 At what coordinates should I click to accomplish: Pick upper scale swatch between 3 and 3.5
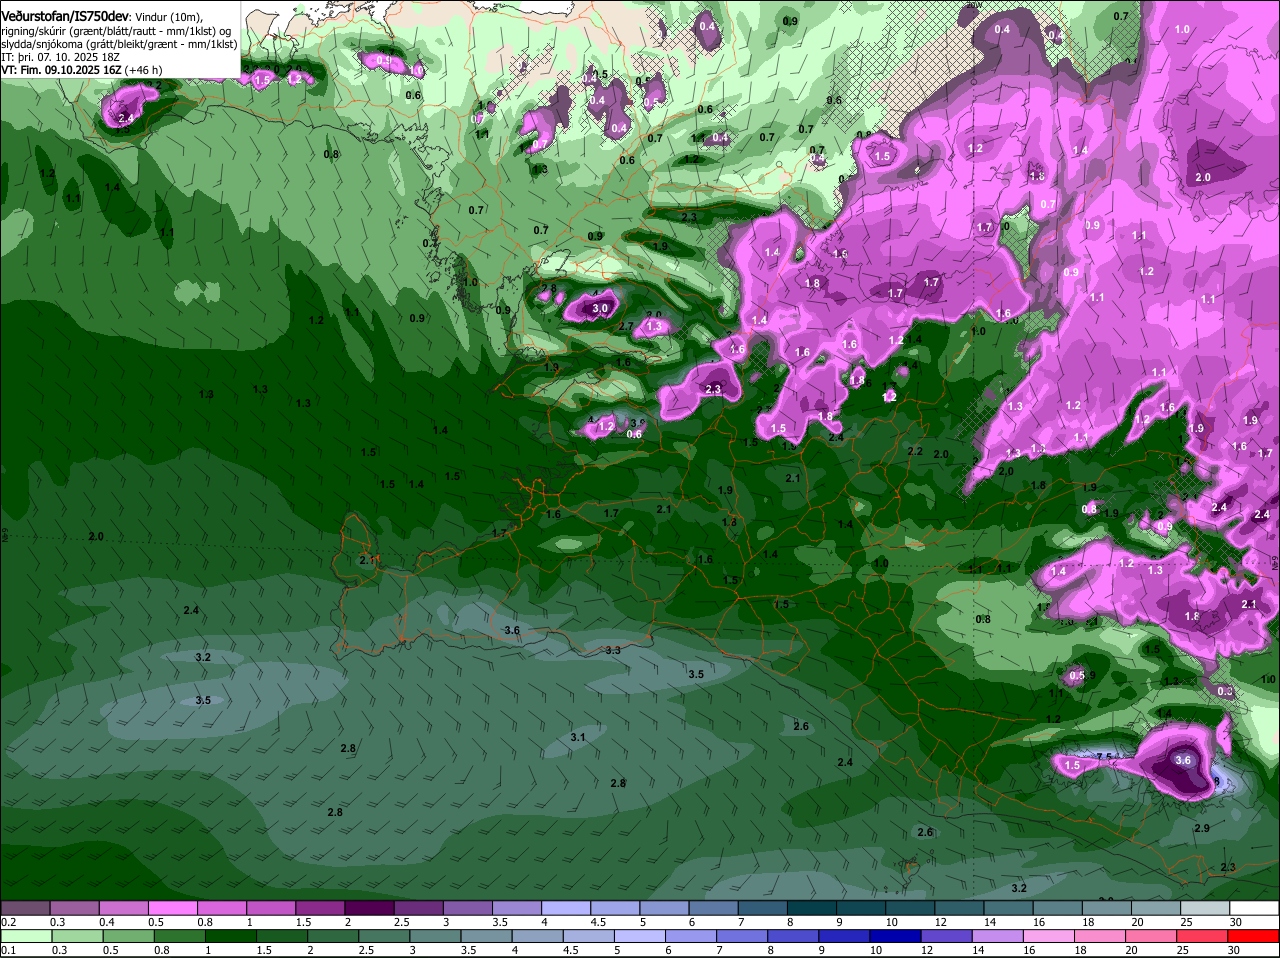[x=467, y=908]
